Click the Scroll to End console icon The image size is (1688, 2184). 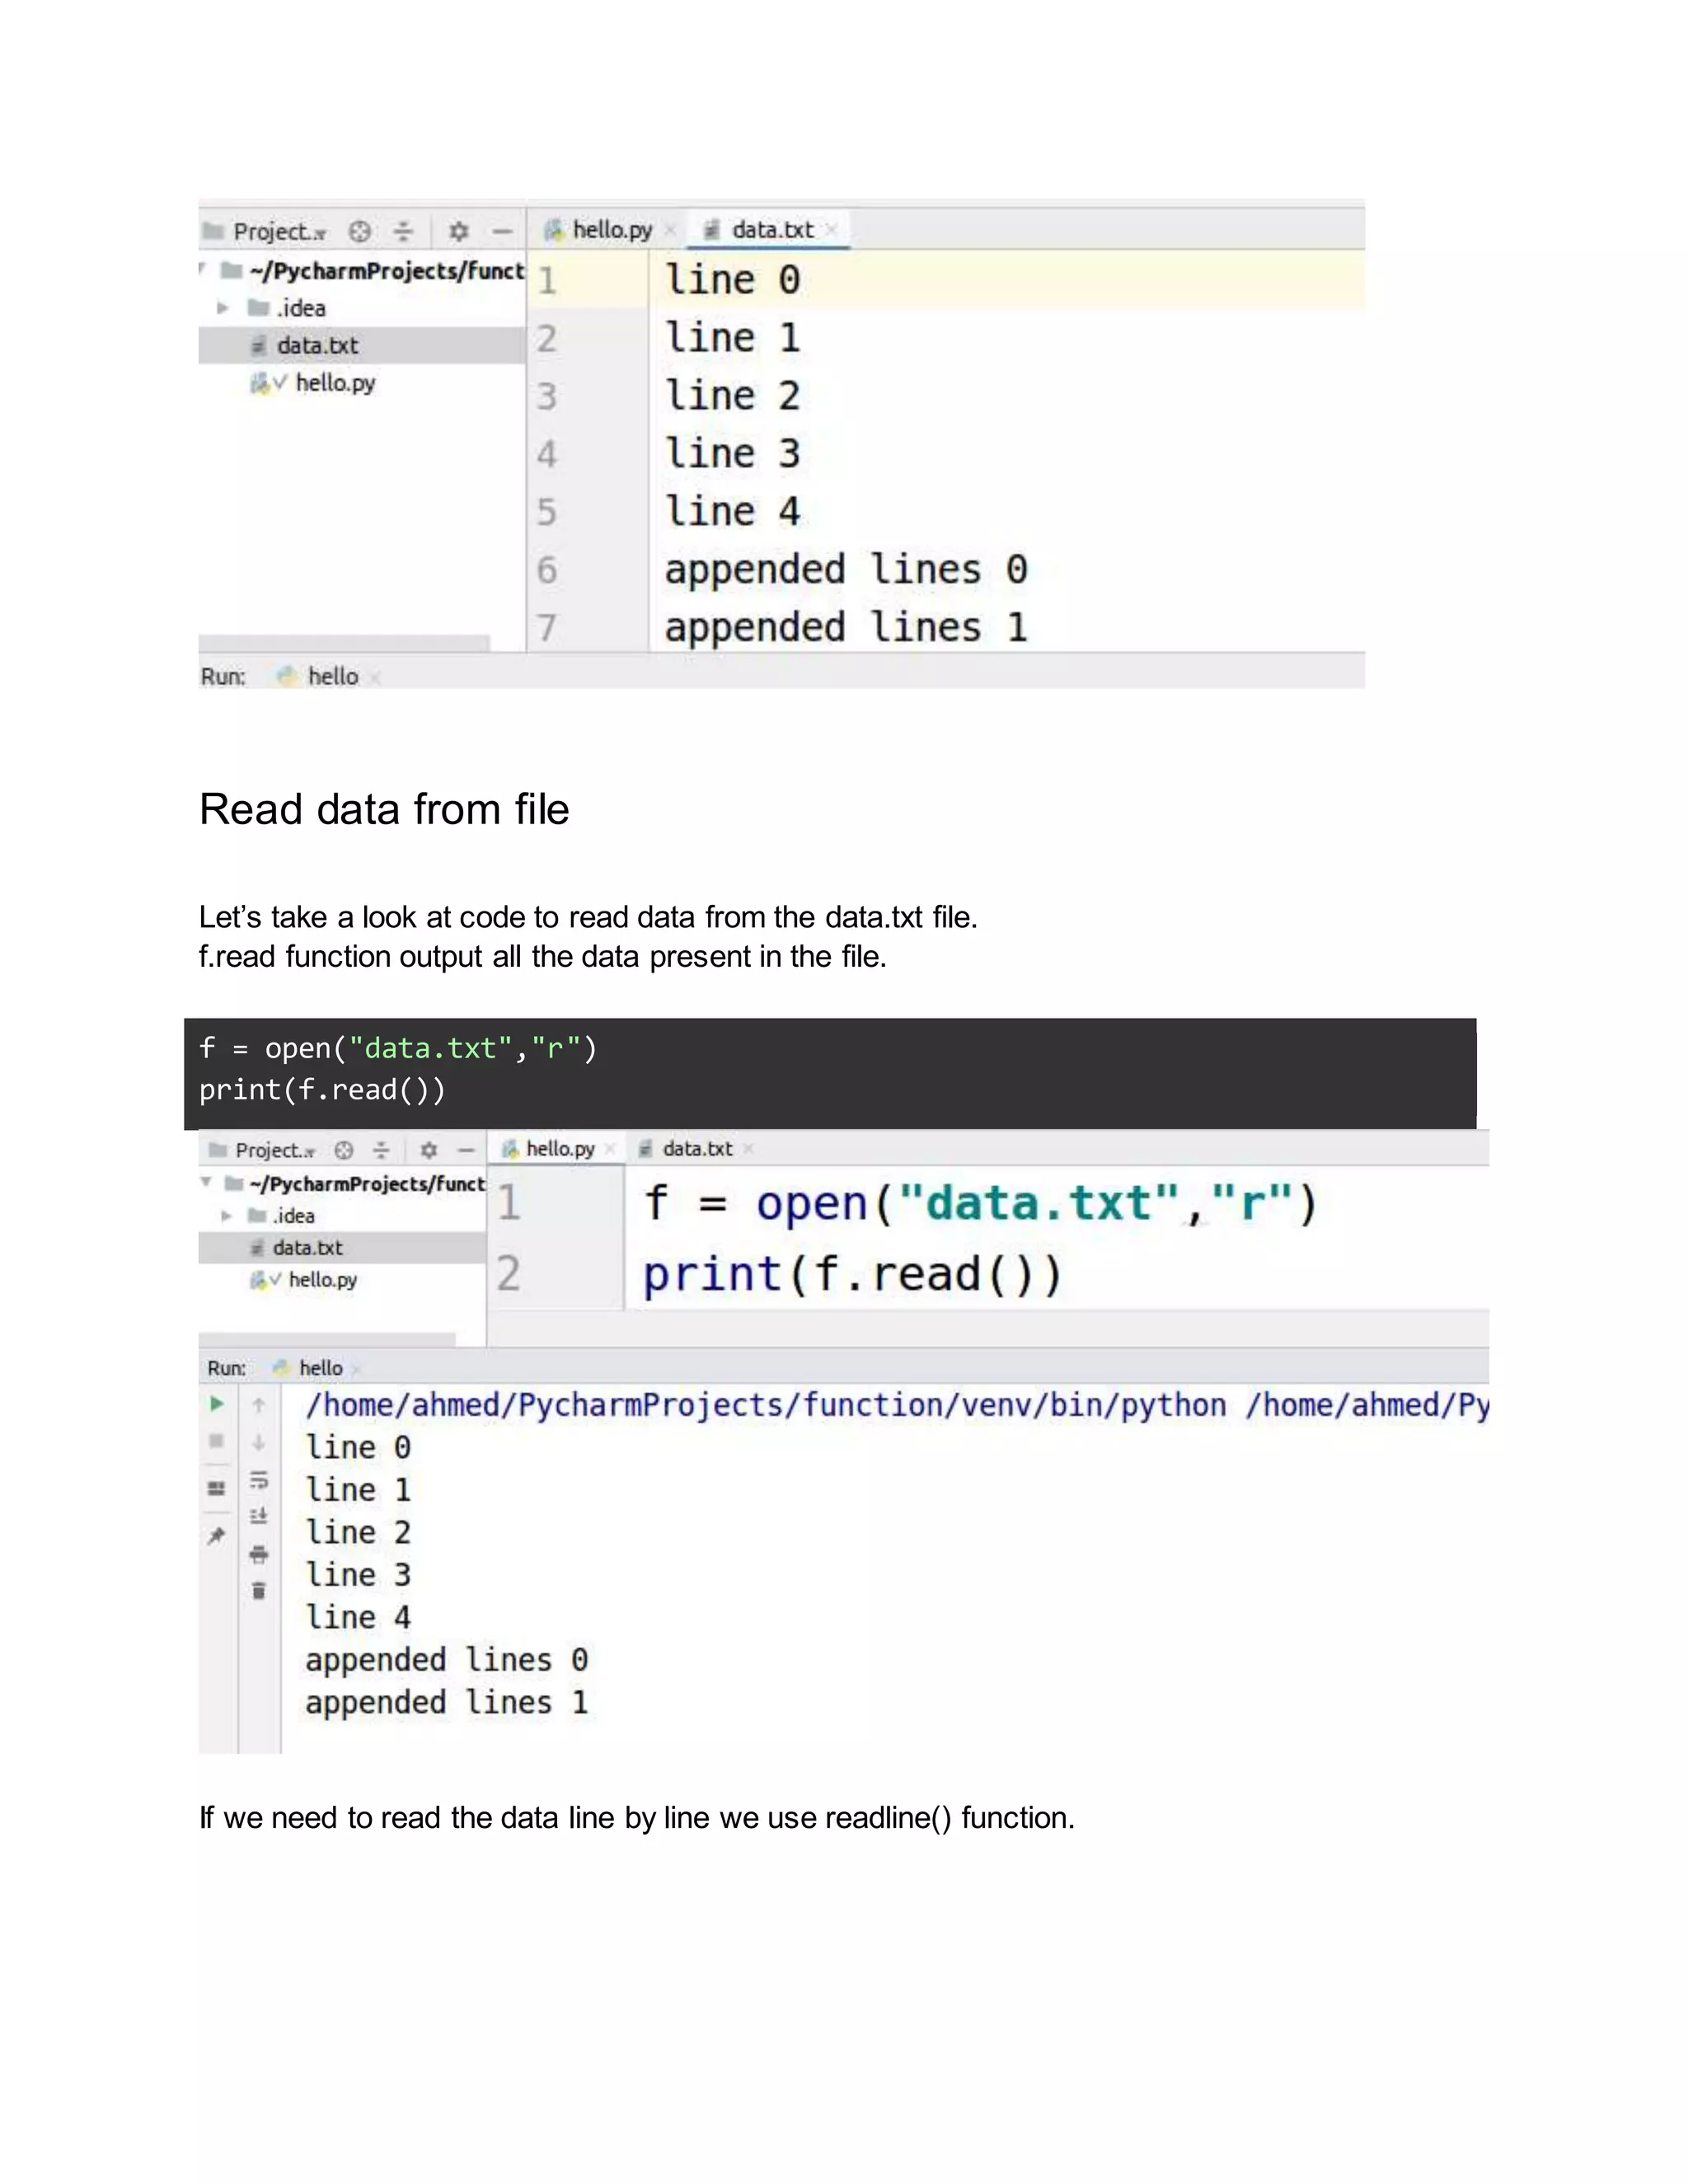tap(259, 1516)
